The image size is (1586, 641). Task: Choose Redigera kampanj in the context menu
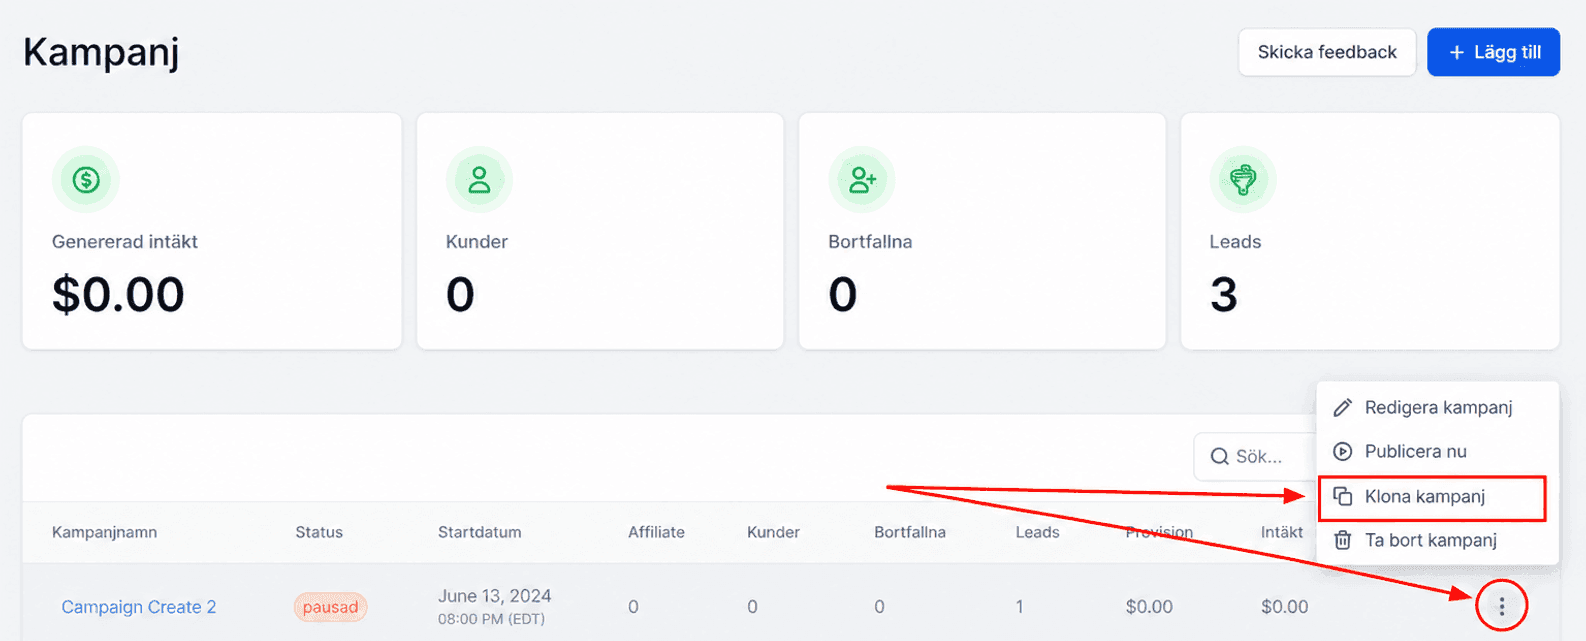pos(1437,407)
